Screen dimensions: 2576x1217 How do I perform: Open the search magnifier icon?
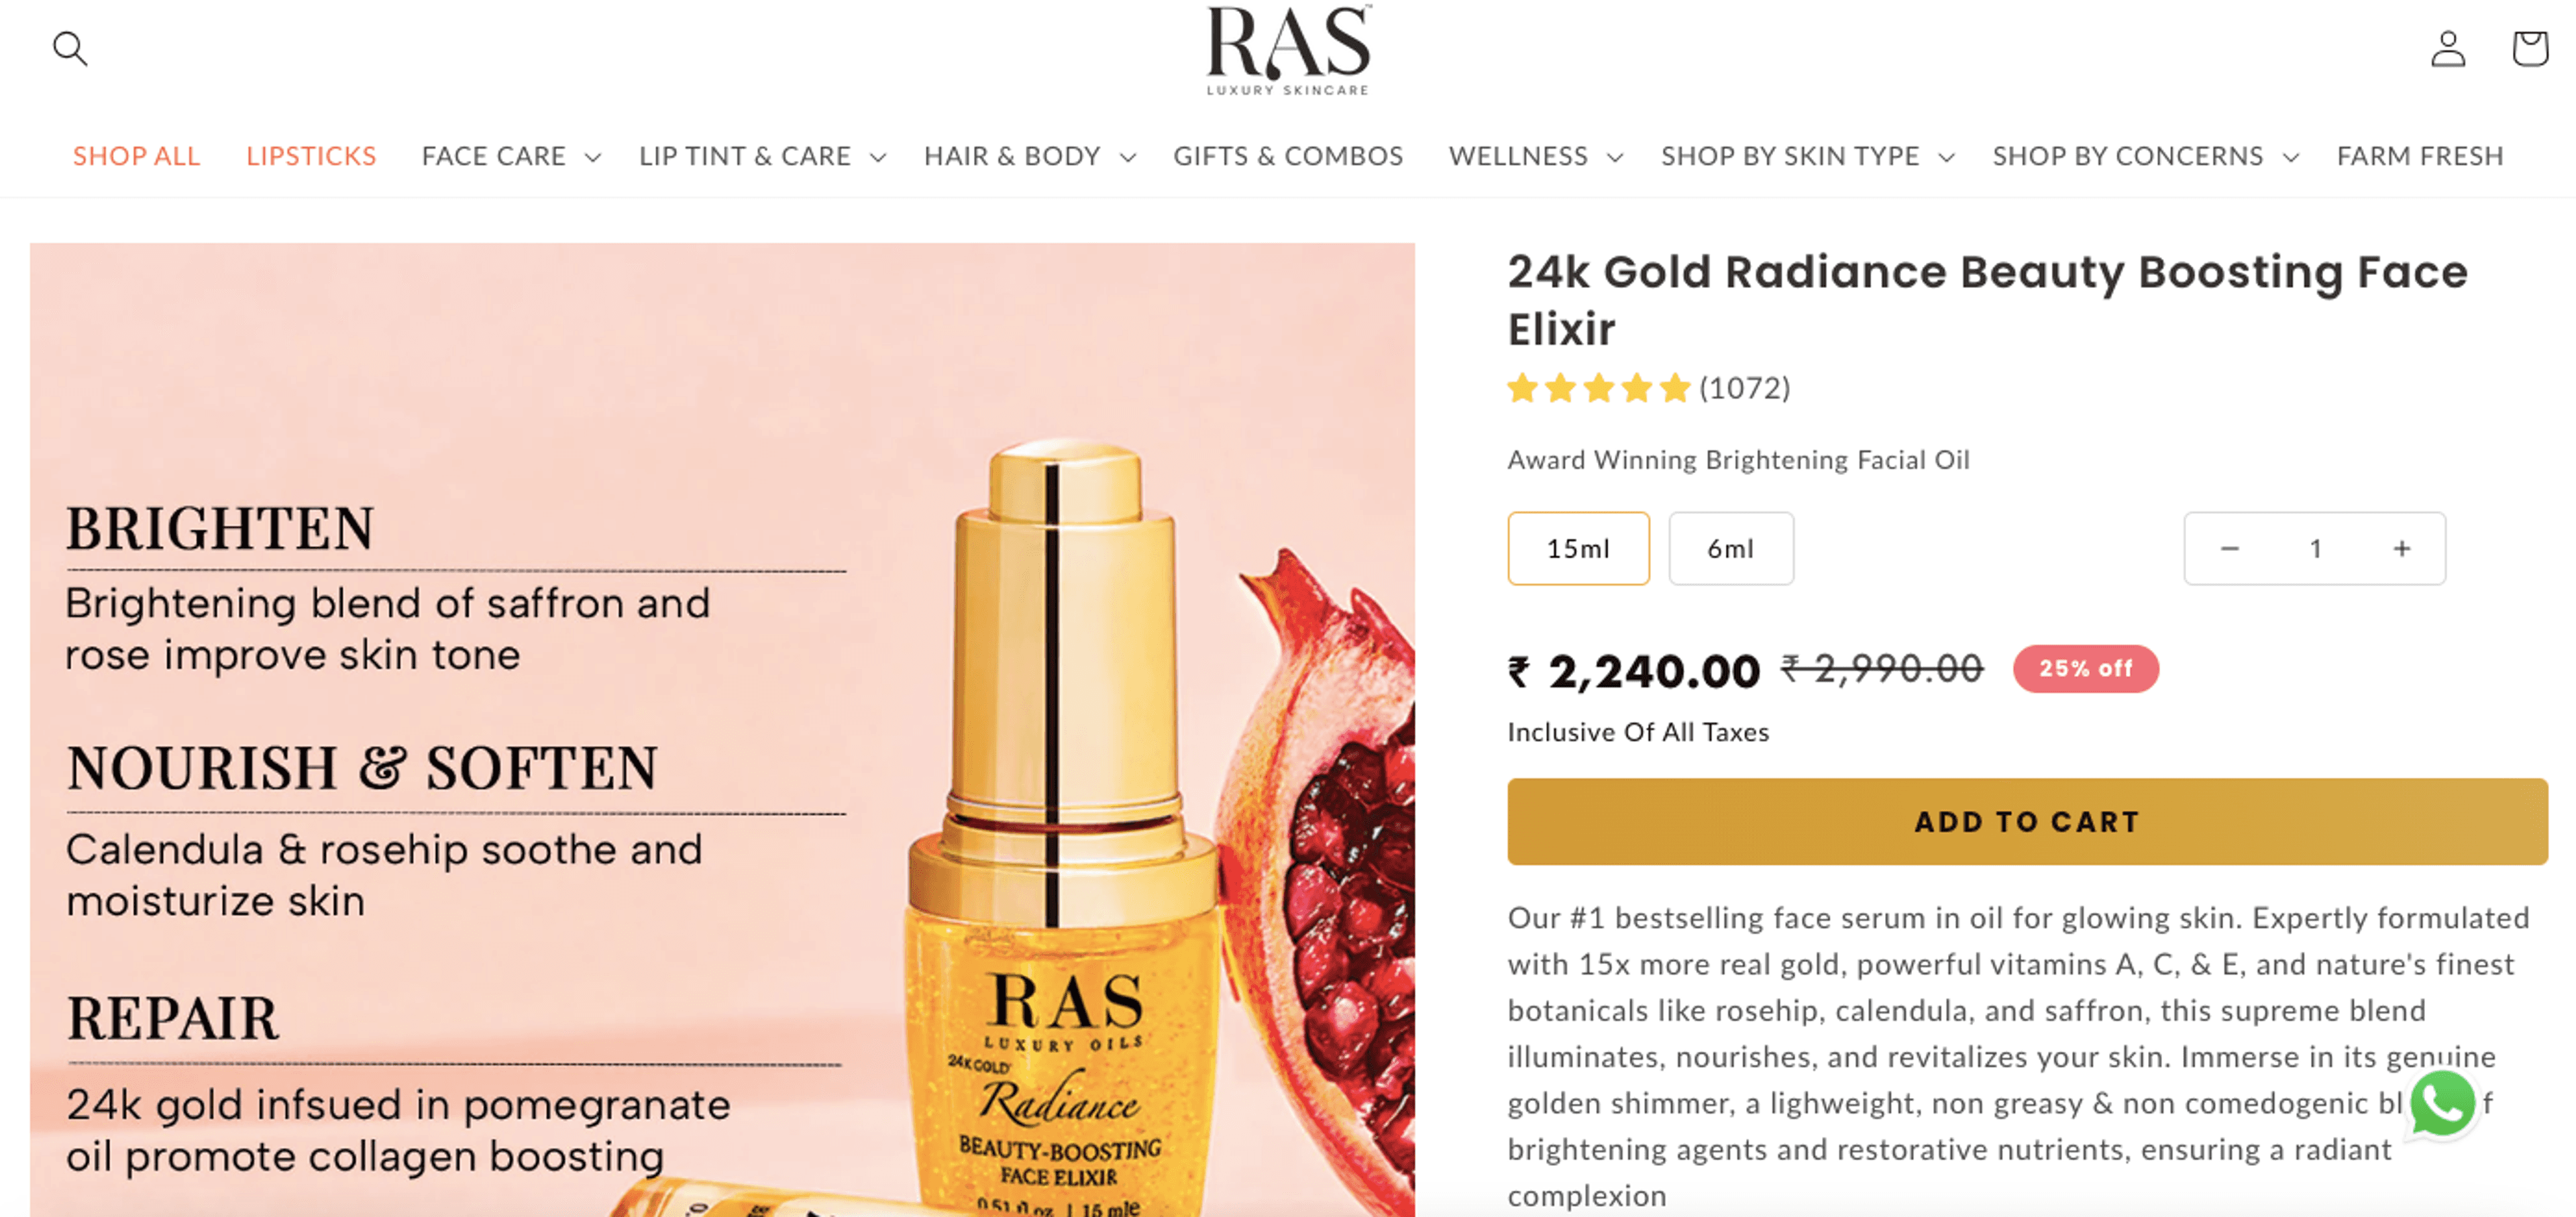click(x=70, y=48)
